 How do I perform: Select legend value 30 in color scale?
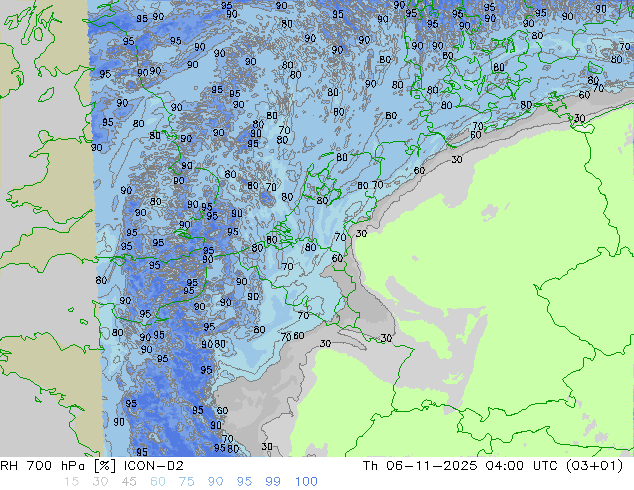(x=100, y=482)
